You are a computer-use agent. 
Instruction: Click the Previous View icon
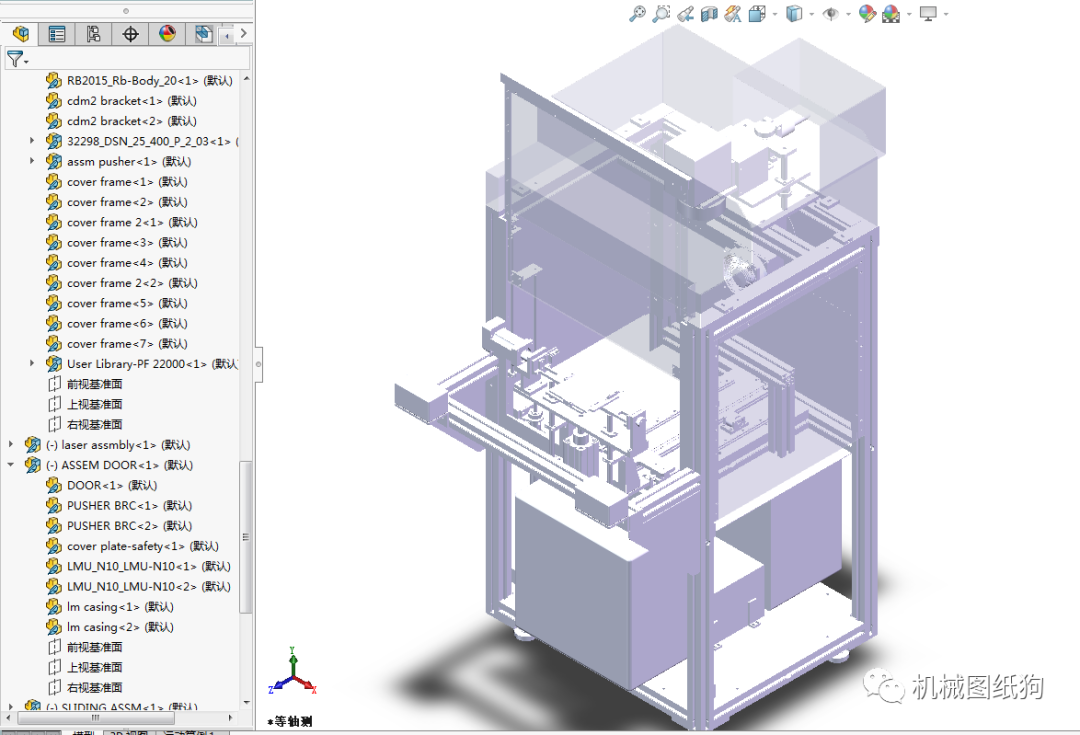(x=685, y=14)
